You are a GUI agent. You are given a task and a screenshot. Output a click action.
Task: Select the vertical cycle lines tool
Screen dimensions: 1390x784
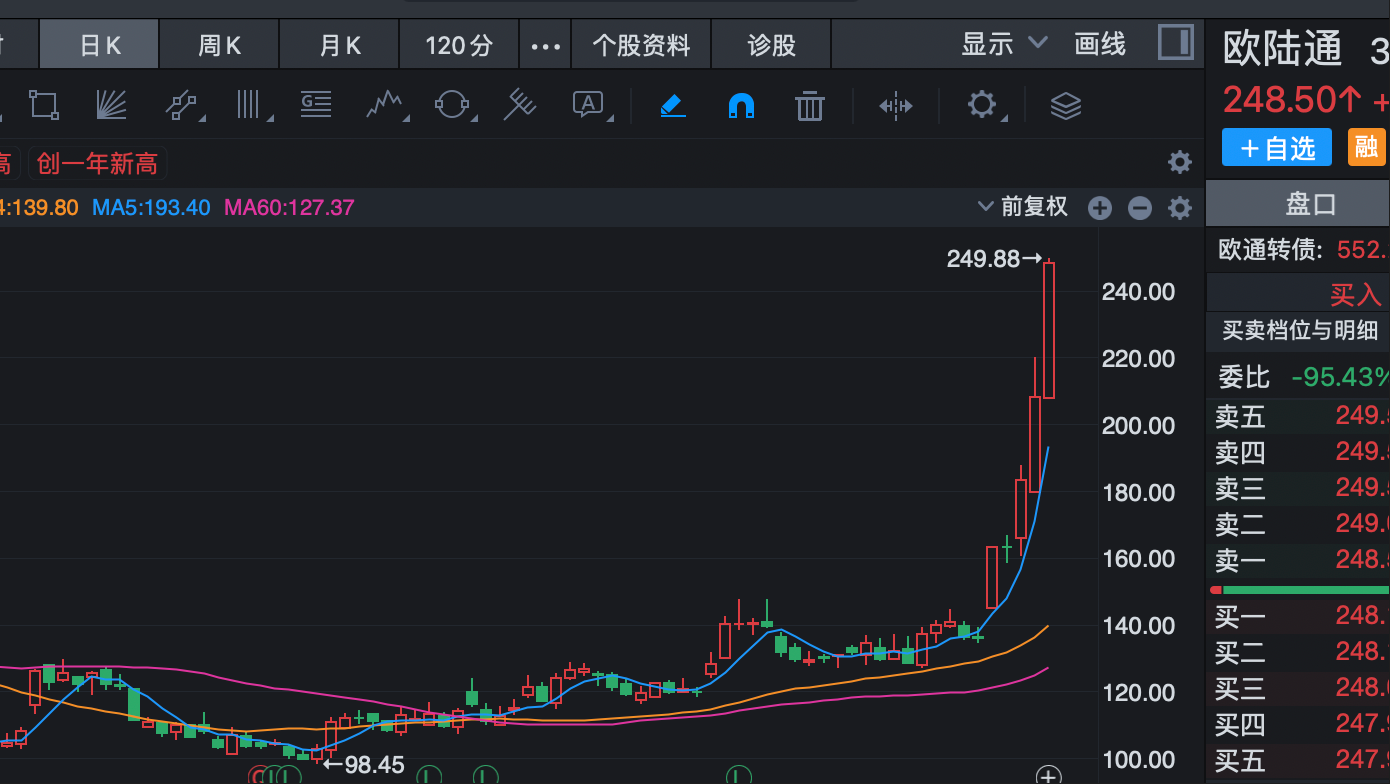[248, 104]
